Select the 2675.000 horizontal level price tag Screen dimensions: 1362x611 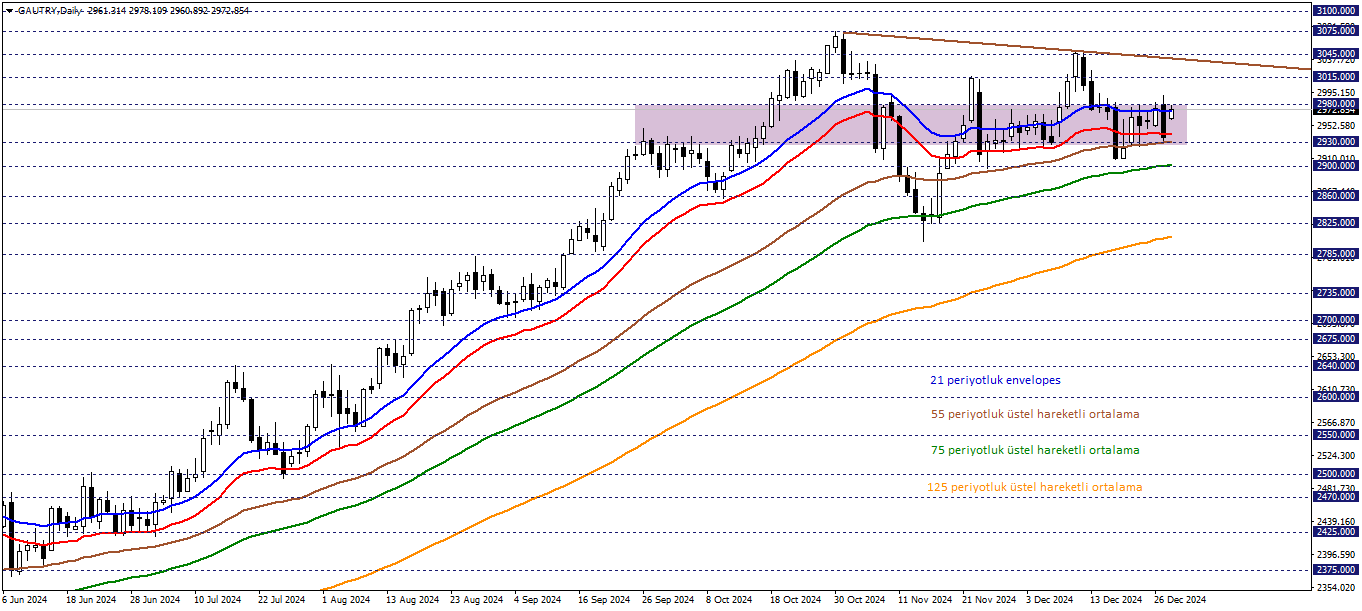[x=1335, y=339]
